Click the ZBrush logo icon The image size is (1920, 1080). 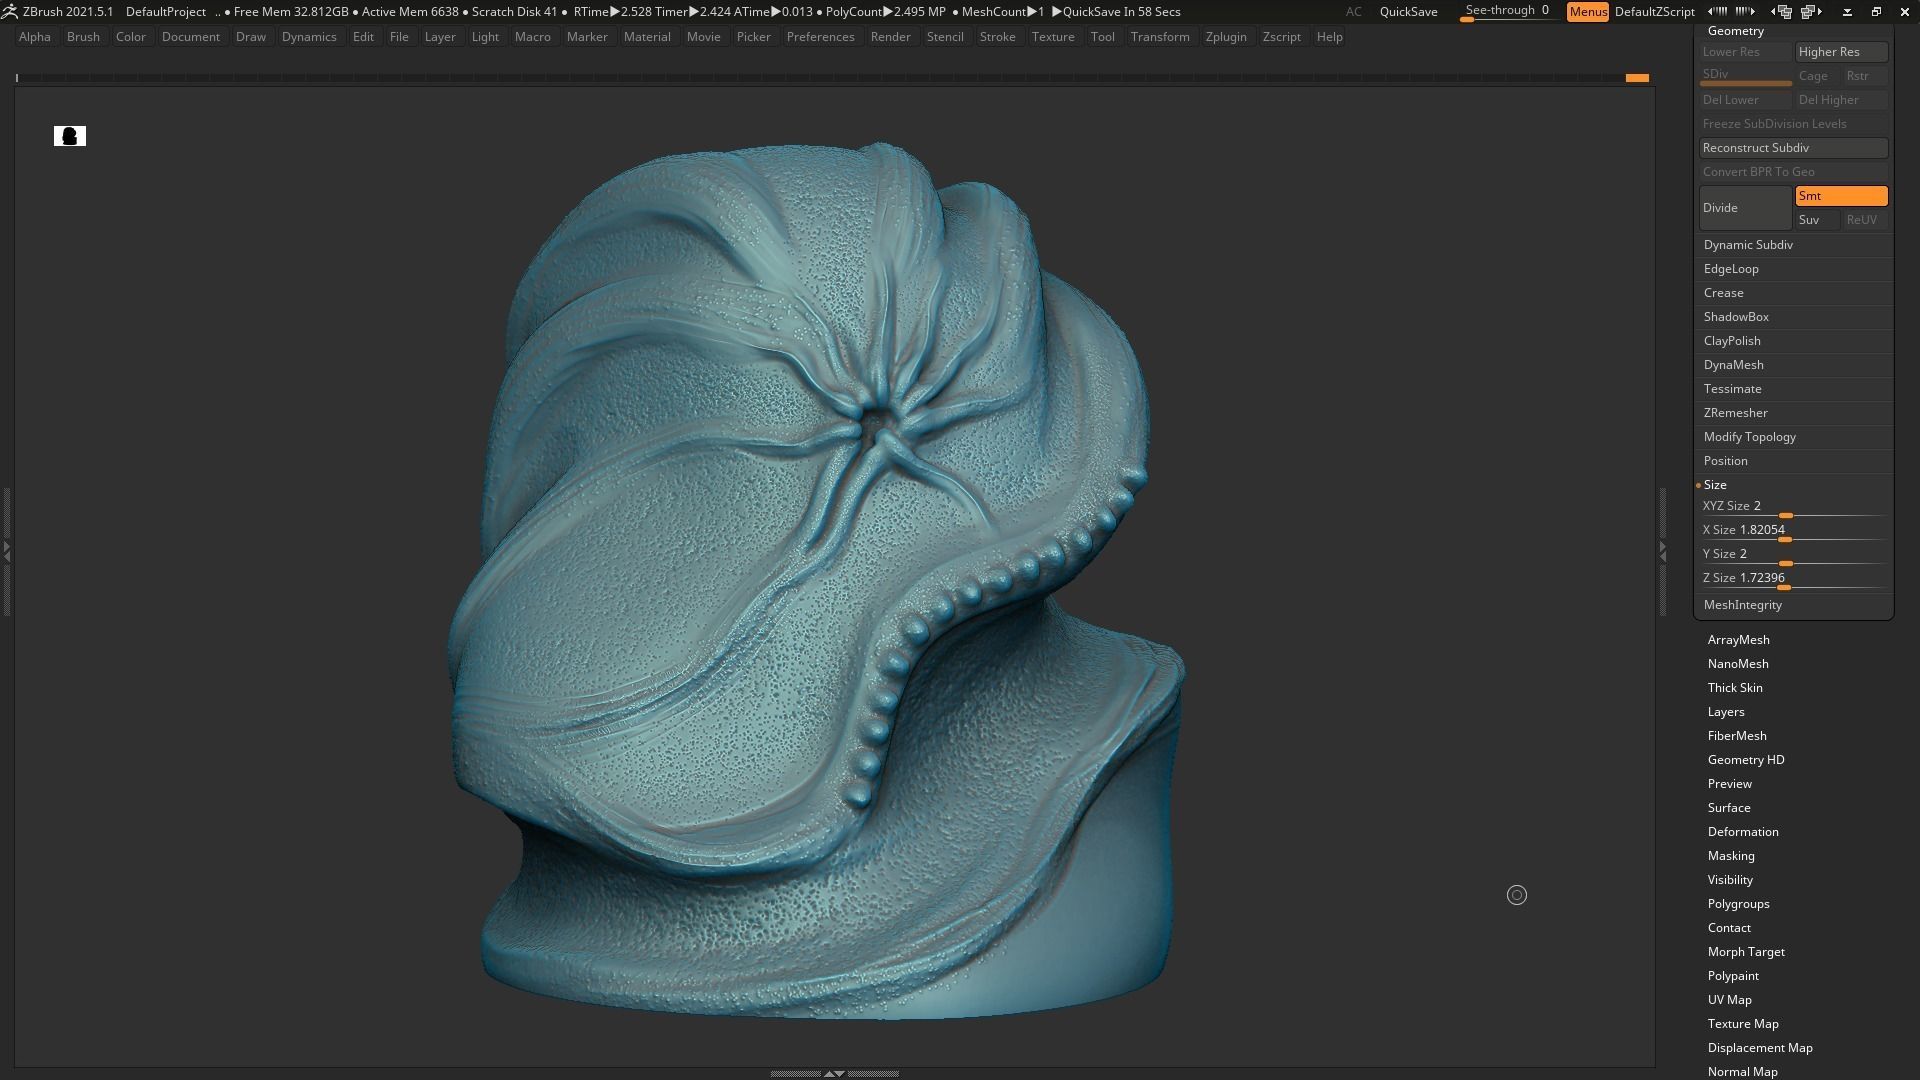click(x=9, y=11)
